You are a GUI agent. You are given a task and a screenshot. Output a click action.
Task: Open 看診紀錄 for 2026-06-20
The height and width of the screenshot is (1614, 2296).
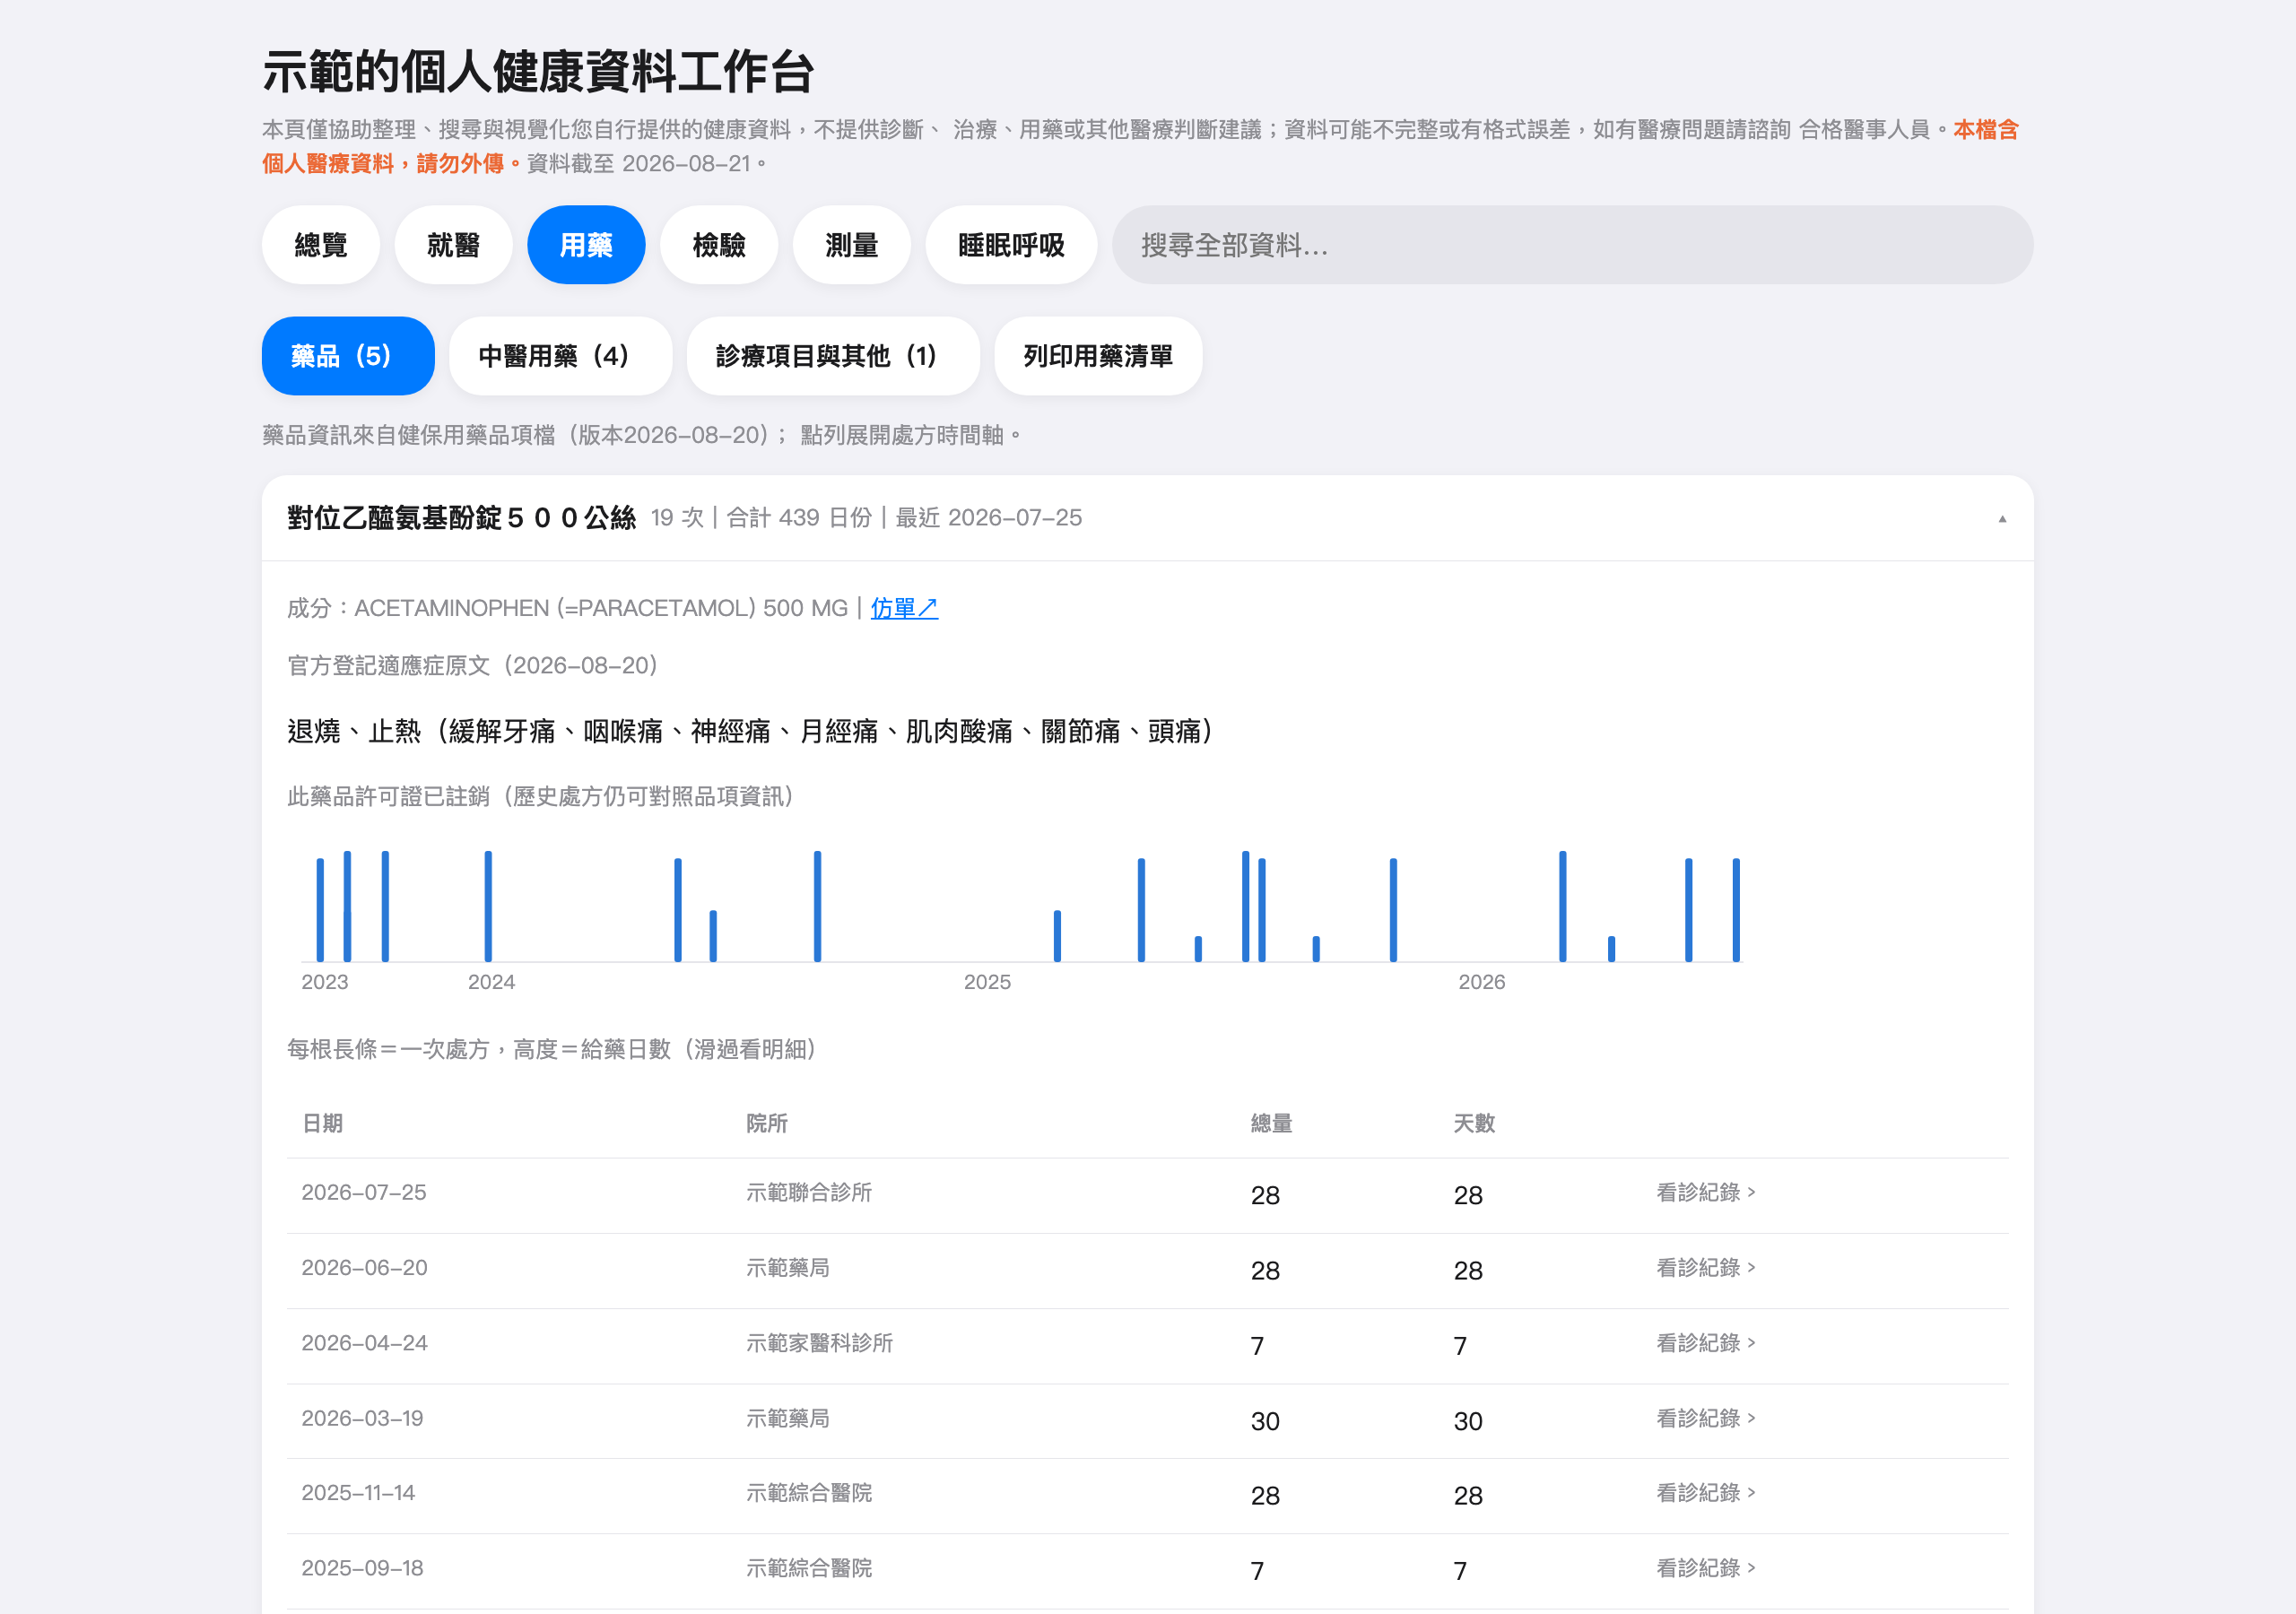click(x=1705, y=1267)
